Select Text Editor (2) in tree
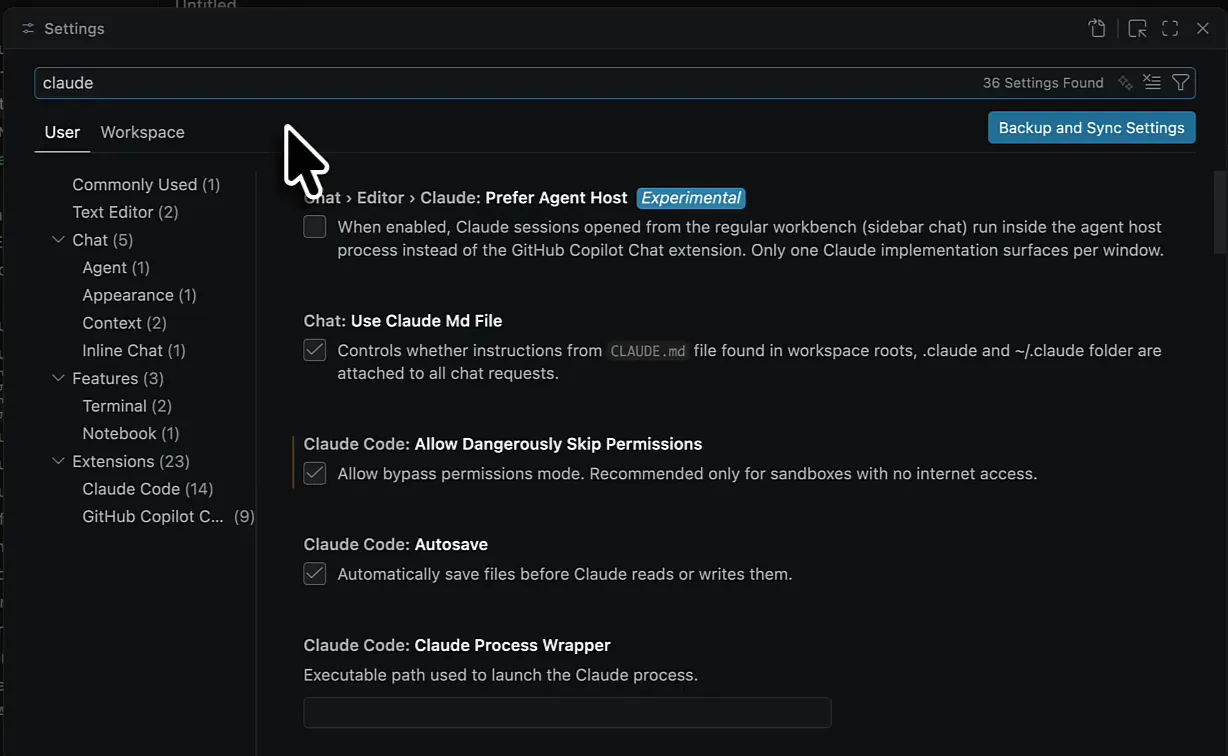Viewport: 1228px width, 756px height. [x=125, y=212]
